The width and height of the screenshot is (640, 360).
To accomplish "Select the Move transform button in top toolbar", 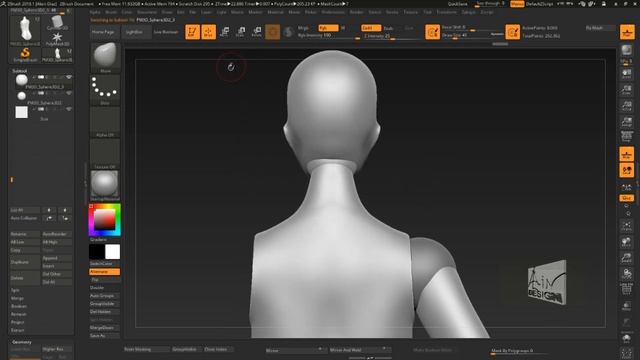I will 224,32.
